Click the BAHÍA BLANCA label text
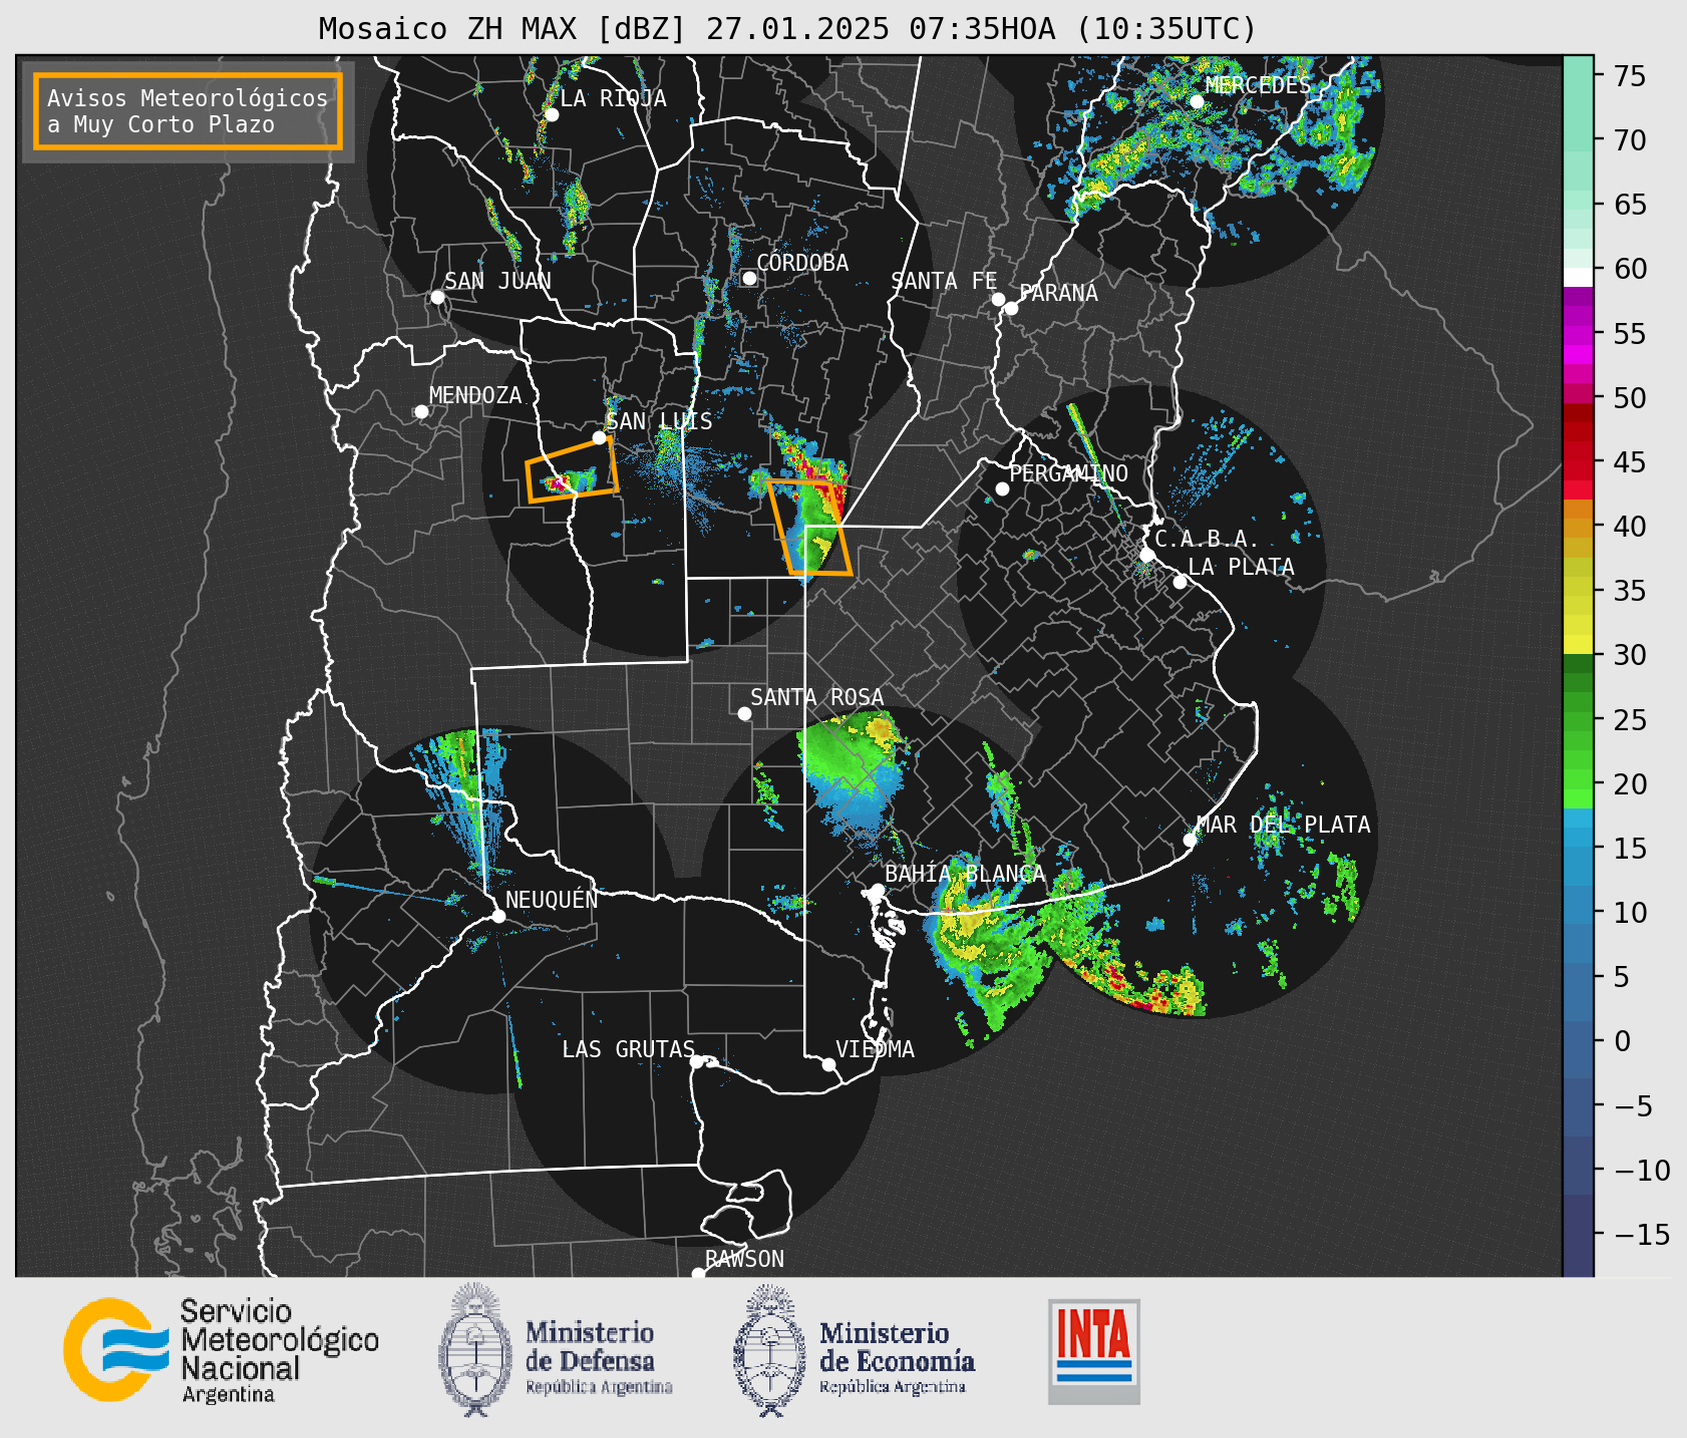The image size is (1687, 1438). click(x=964, y=874)
